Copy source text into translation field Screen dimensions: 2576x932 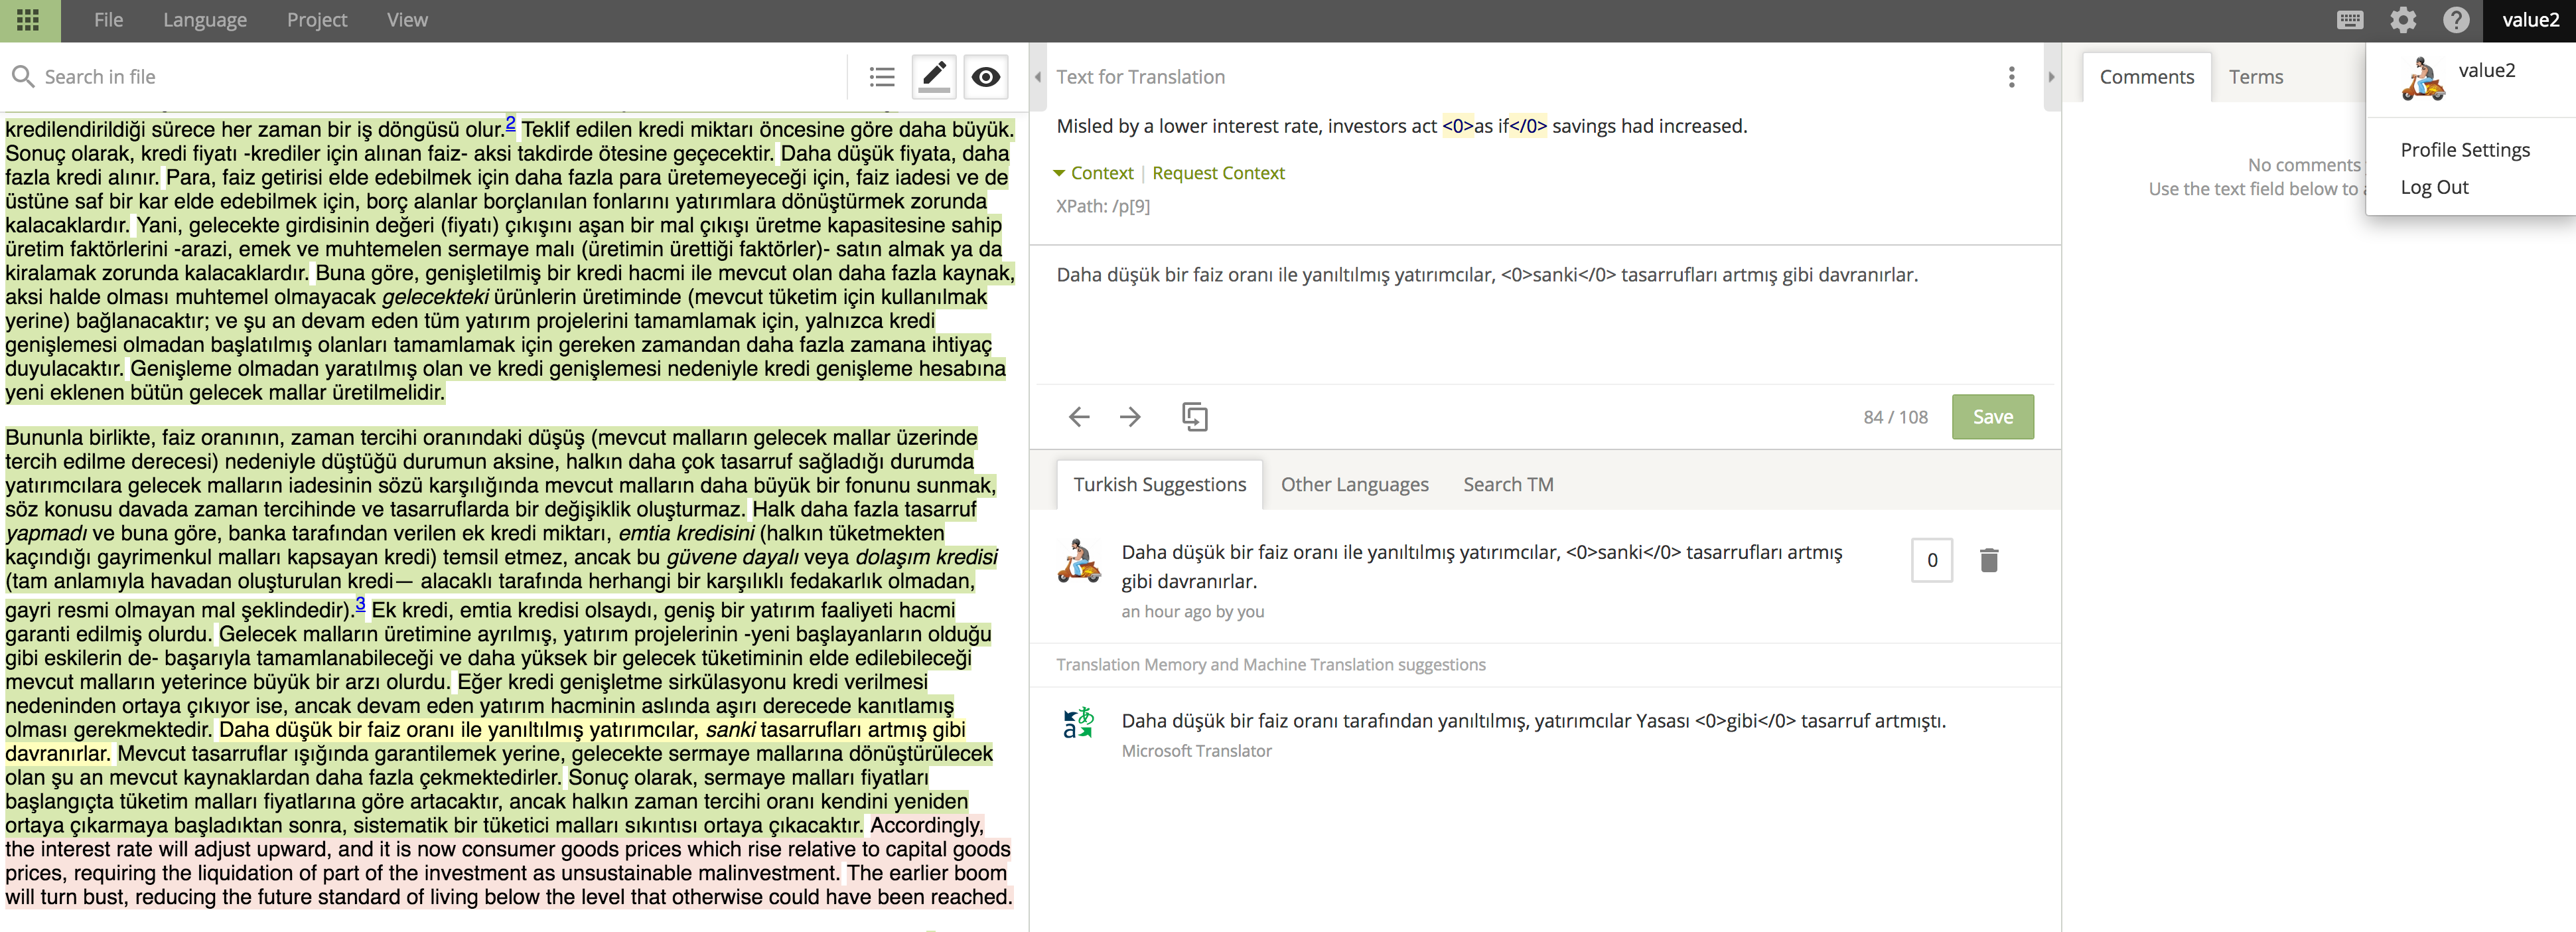coord(1194,417)
